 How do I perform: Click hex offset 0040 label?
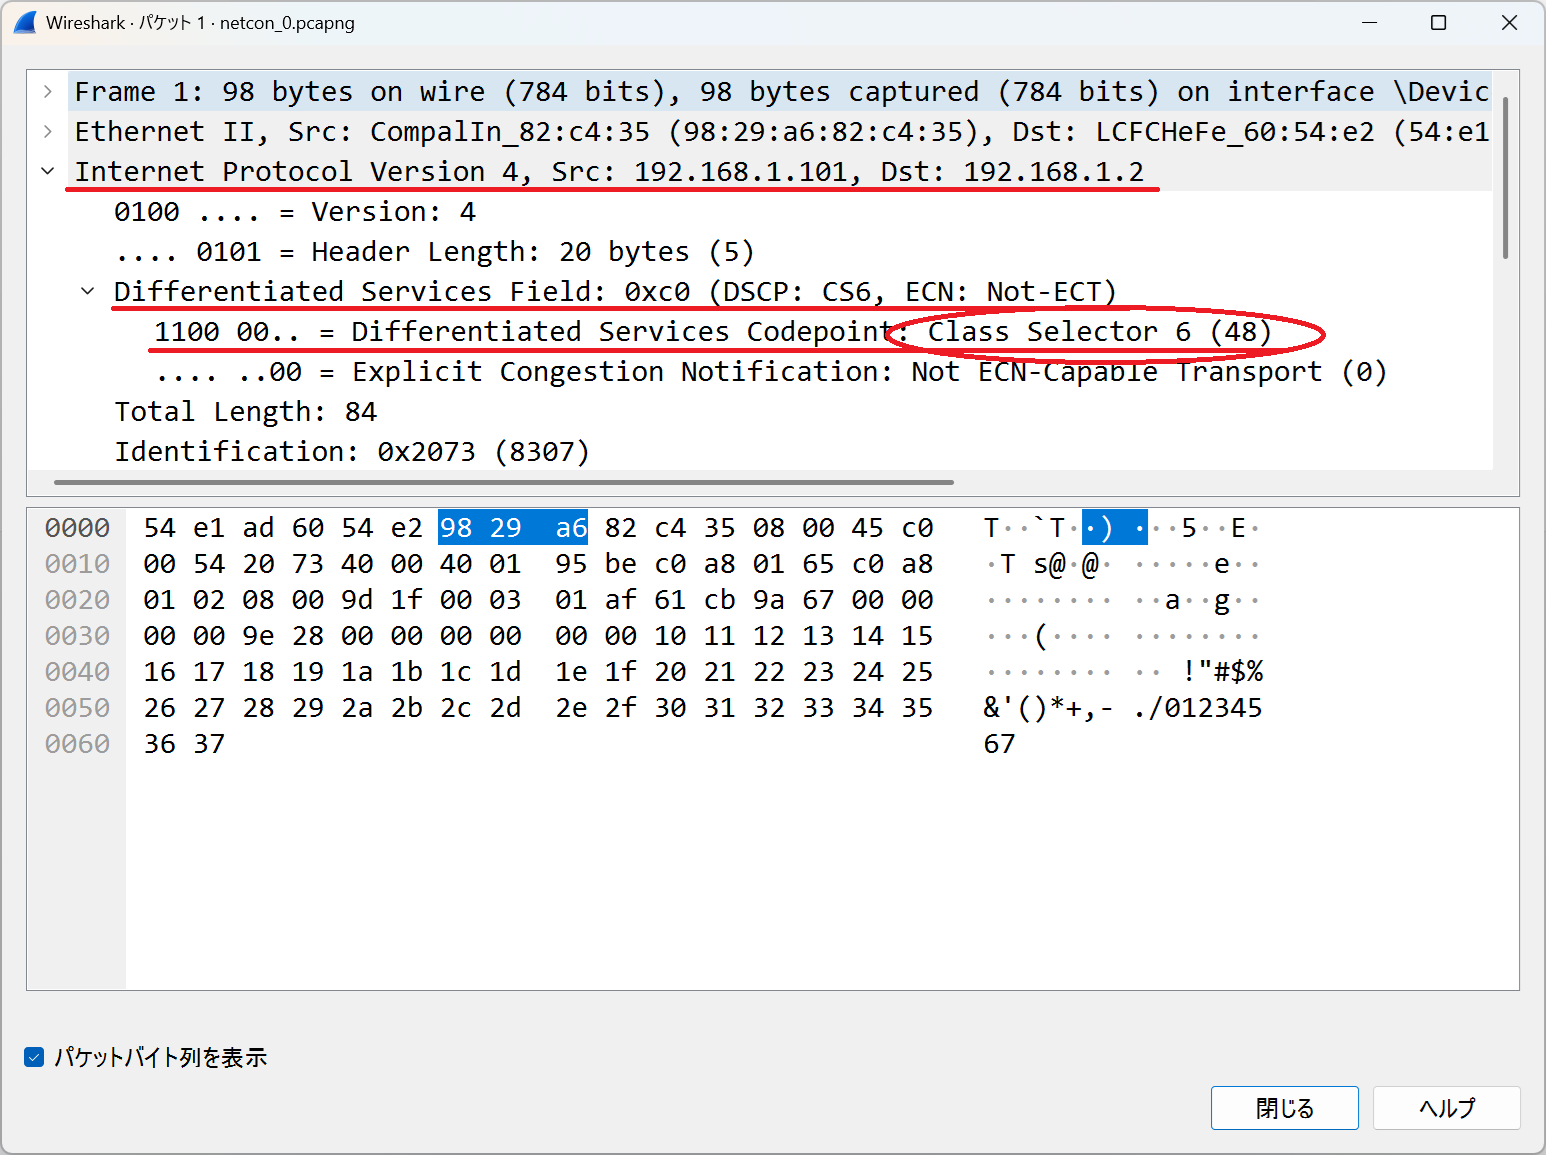[x=77, y=671]
